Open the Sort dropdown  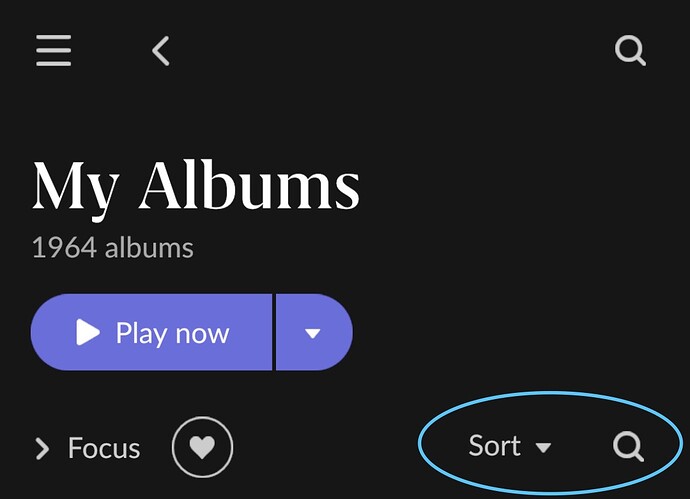point(510,446)
